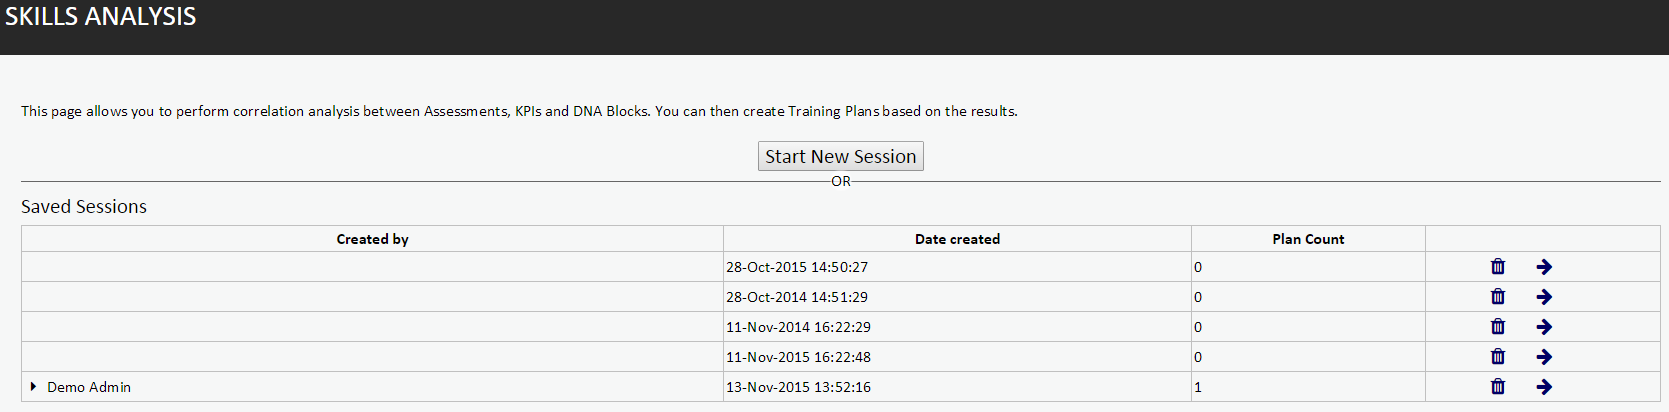The width and height of the screenshot is (1669, 412).
Task: Delete the 28-Oct-2015 14:50:27 session
Action: (1498, 266)
